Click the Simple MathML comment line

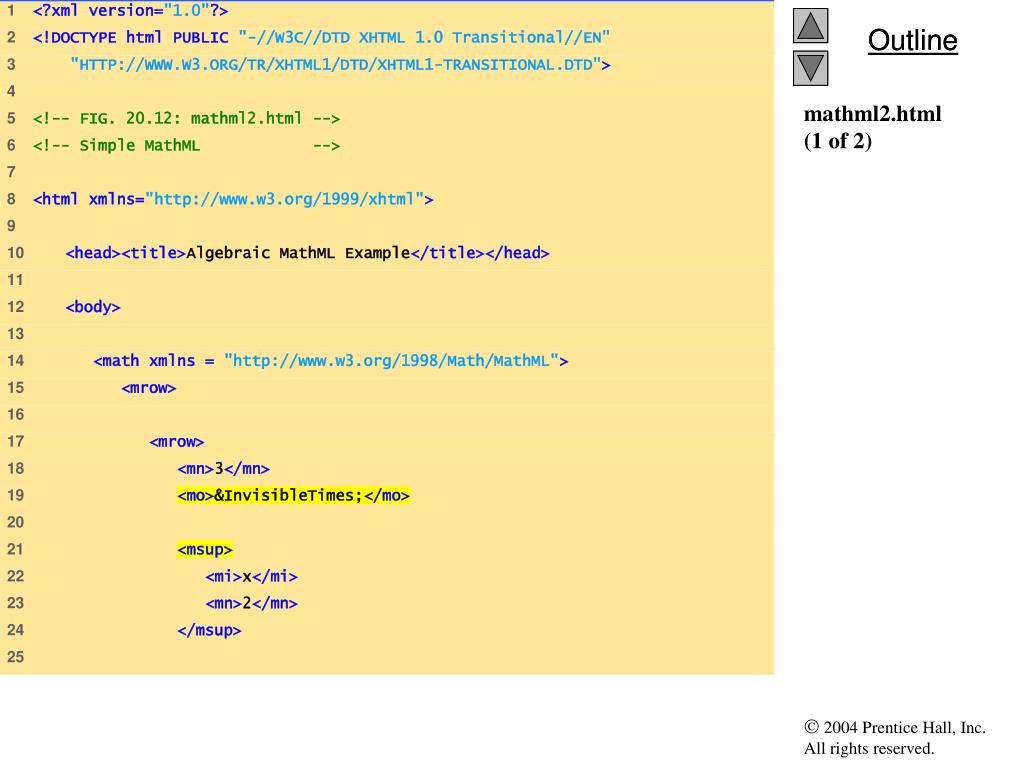[x=187, y=146]
